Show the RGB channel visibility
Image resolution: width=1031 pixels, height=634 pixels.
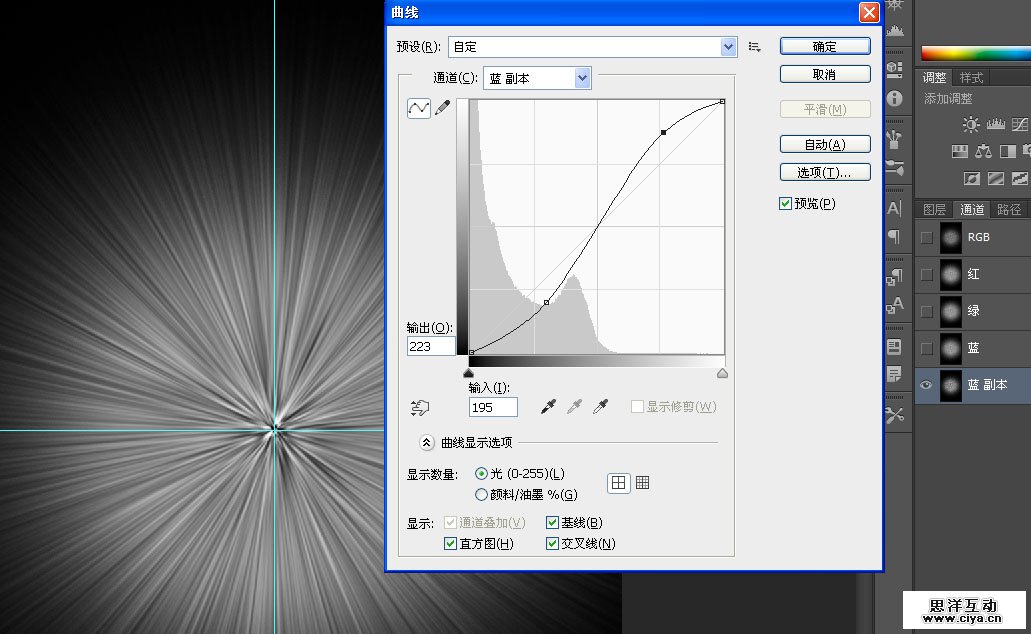[x=927, y=237]
